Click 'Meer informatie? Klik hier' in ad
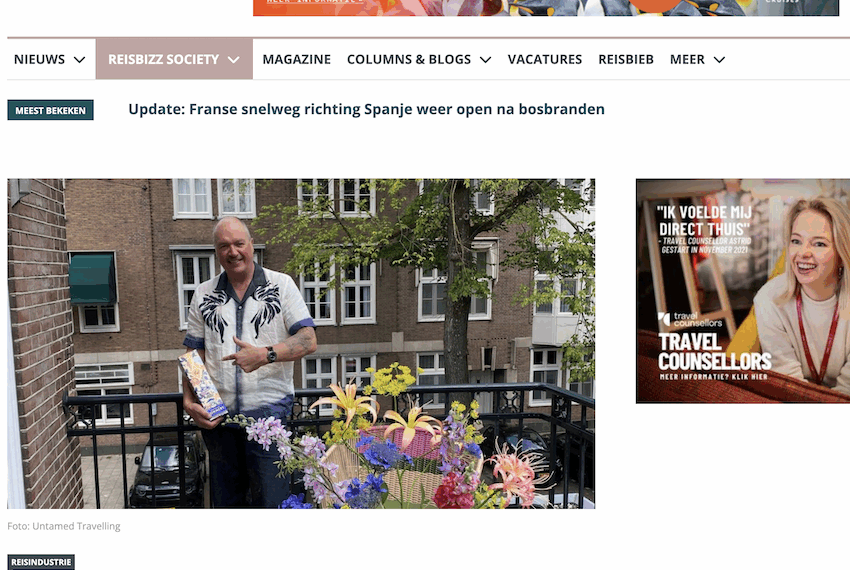Screen dimensions: 850x570 (x=713, y=376)
